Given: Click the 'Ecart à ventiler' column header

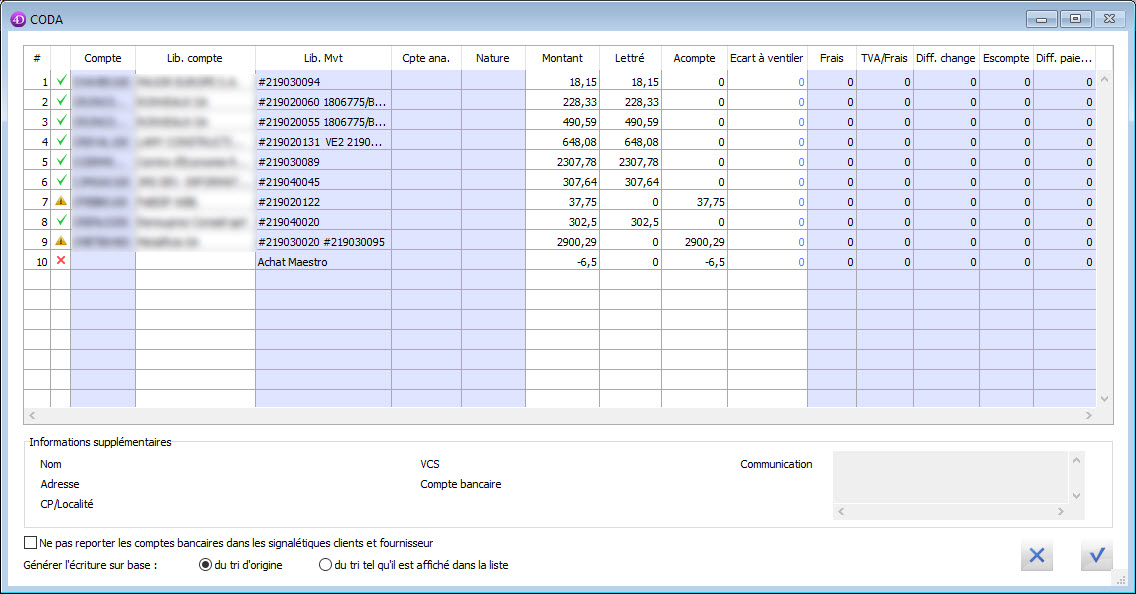Looking at the screenshot, I should 766,58.
